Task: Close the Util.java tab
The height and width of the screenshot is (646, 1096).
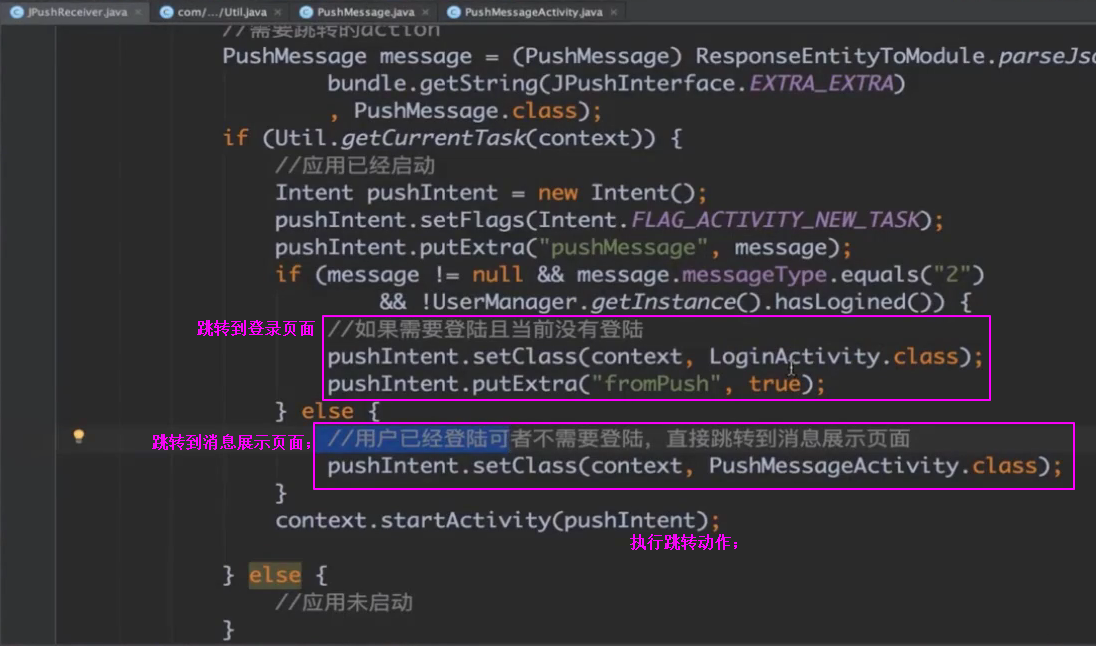Action: tap(277, 12)
